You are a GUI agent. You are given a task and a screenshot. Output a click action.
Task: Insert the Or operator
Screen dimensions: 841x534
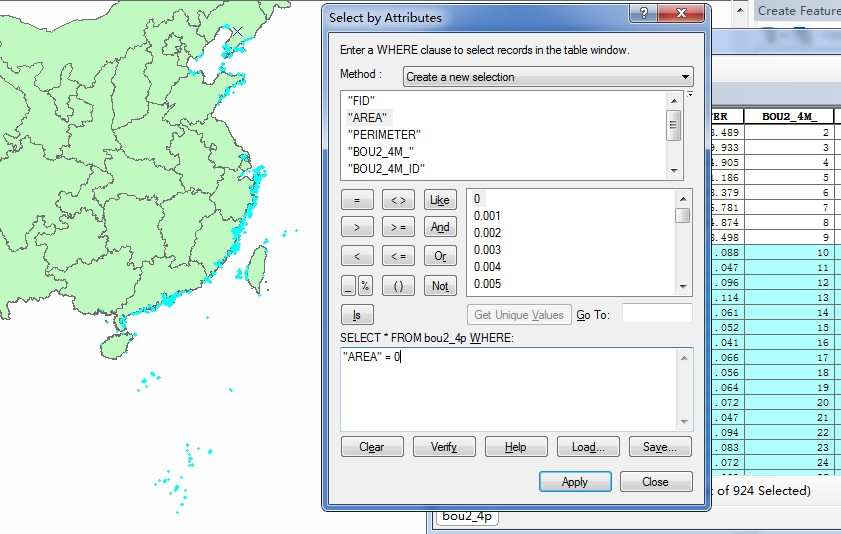pyautogui.click(x=440, y=256)
